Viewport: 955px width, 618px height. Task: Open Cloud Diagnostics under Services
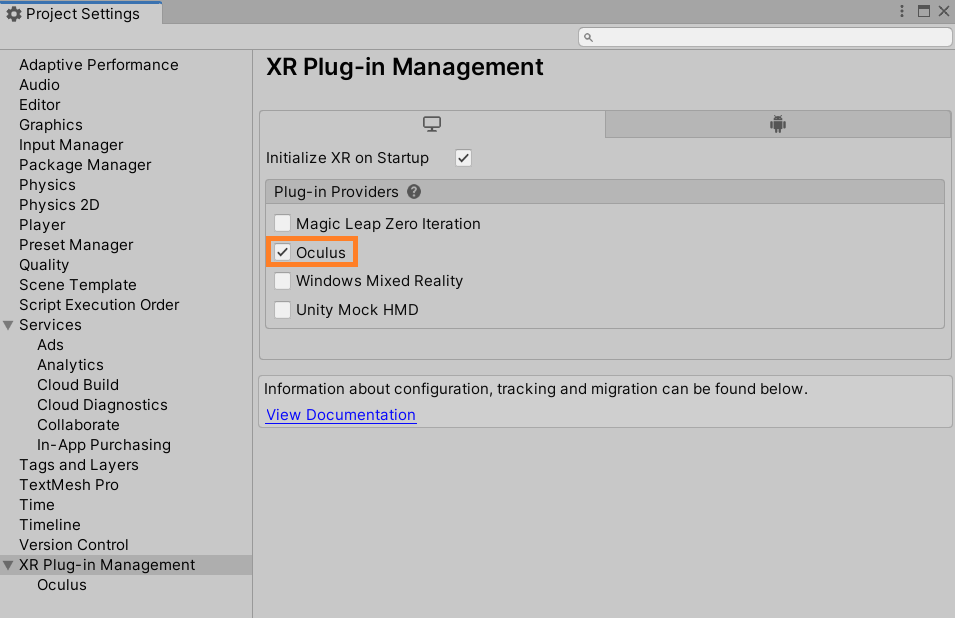coord(102,405)
